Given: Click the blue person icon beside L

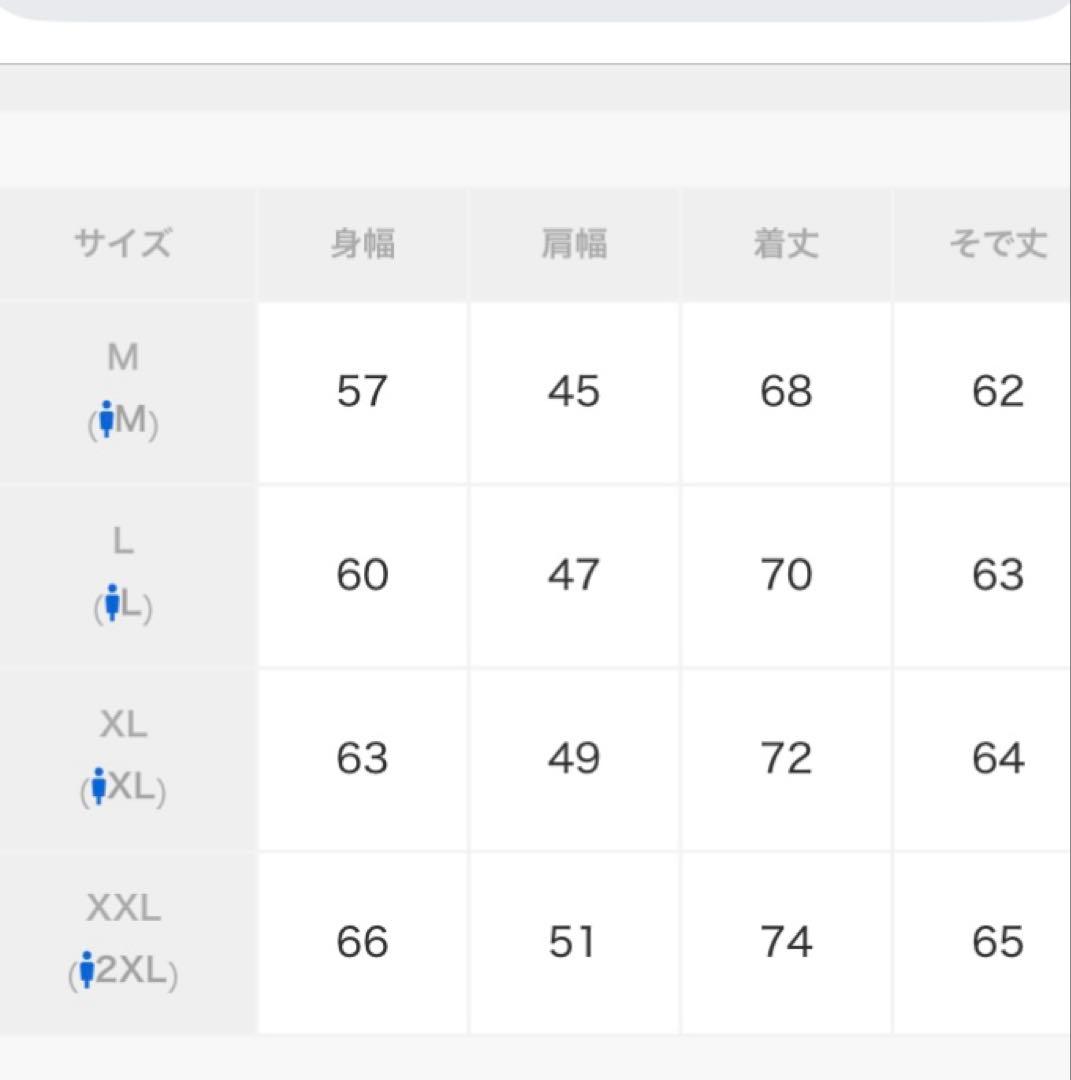Looking at the screenshot, I should point(112,604).
